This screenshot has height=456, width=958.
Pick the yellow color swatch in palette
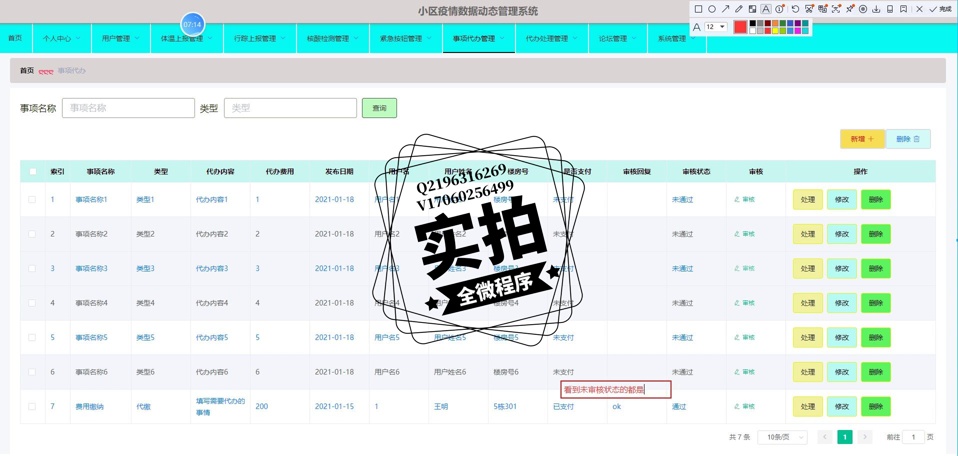click(x=775, y=30)
